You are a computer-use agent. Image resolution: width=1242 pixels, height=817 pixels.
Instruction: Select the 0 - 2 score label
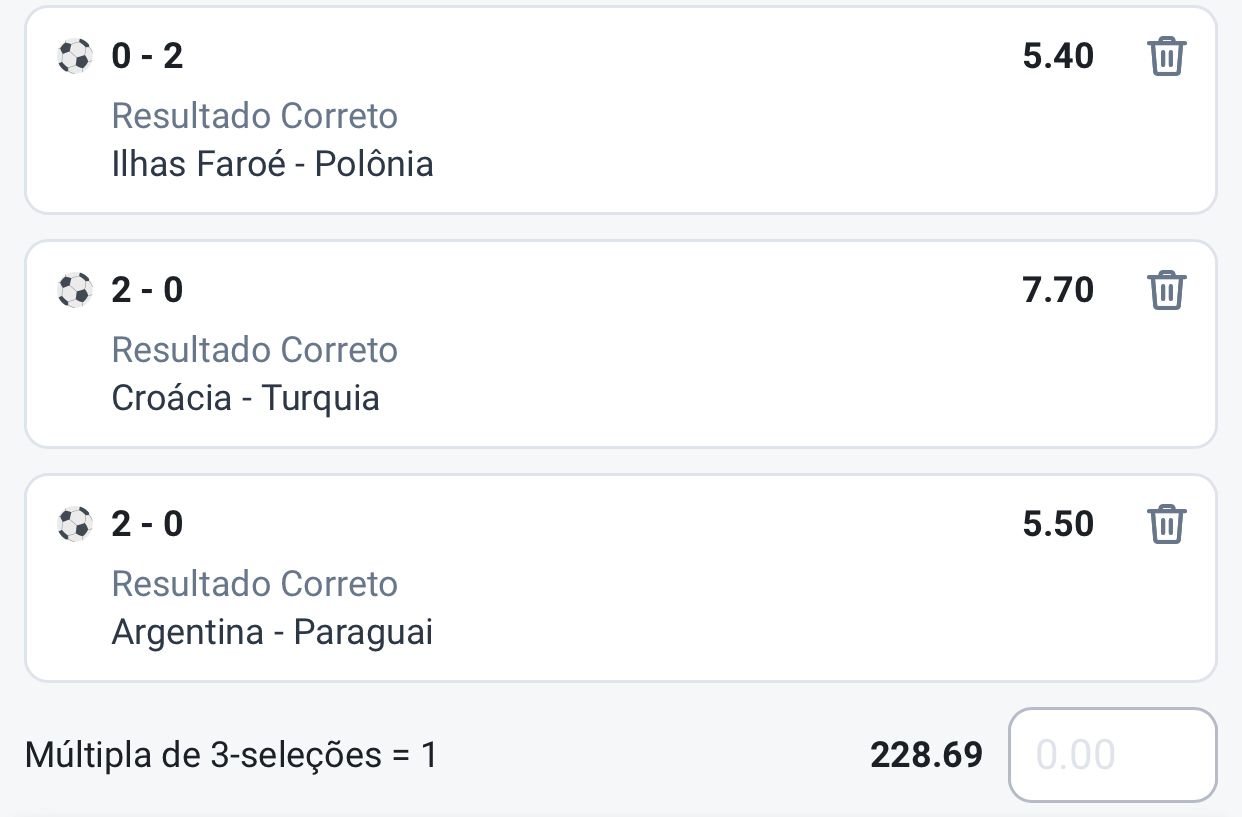pos(147,56)
